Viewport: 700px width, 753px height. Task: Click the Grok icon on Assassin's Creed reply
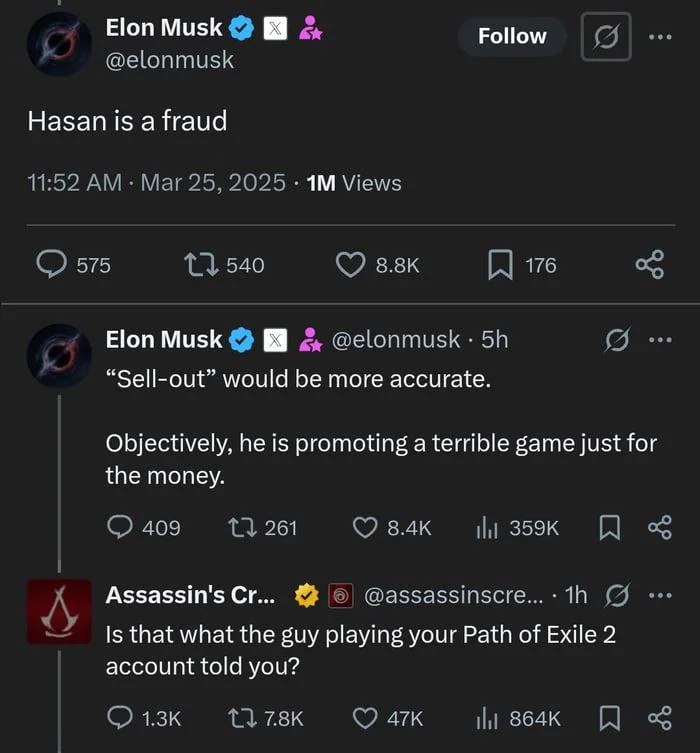(618, 595)
